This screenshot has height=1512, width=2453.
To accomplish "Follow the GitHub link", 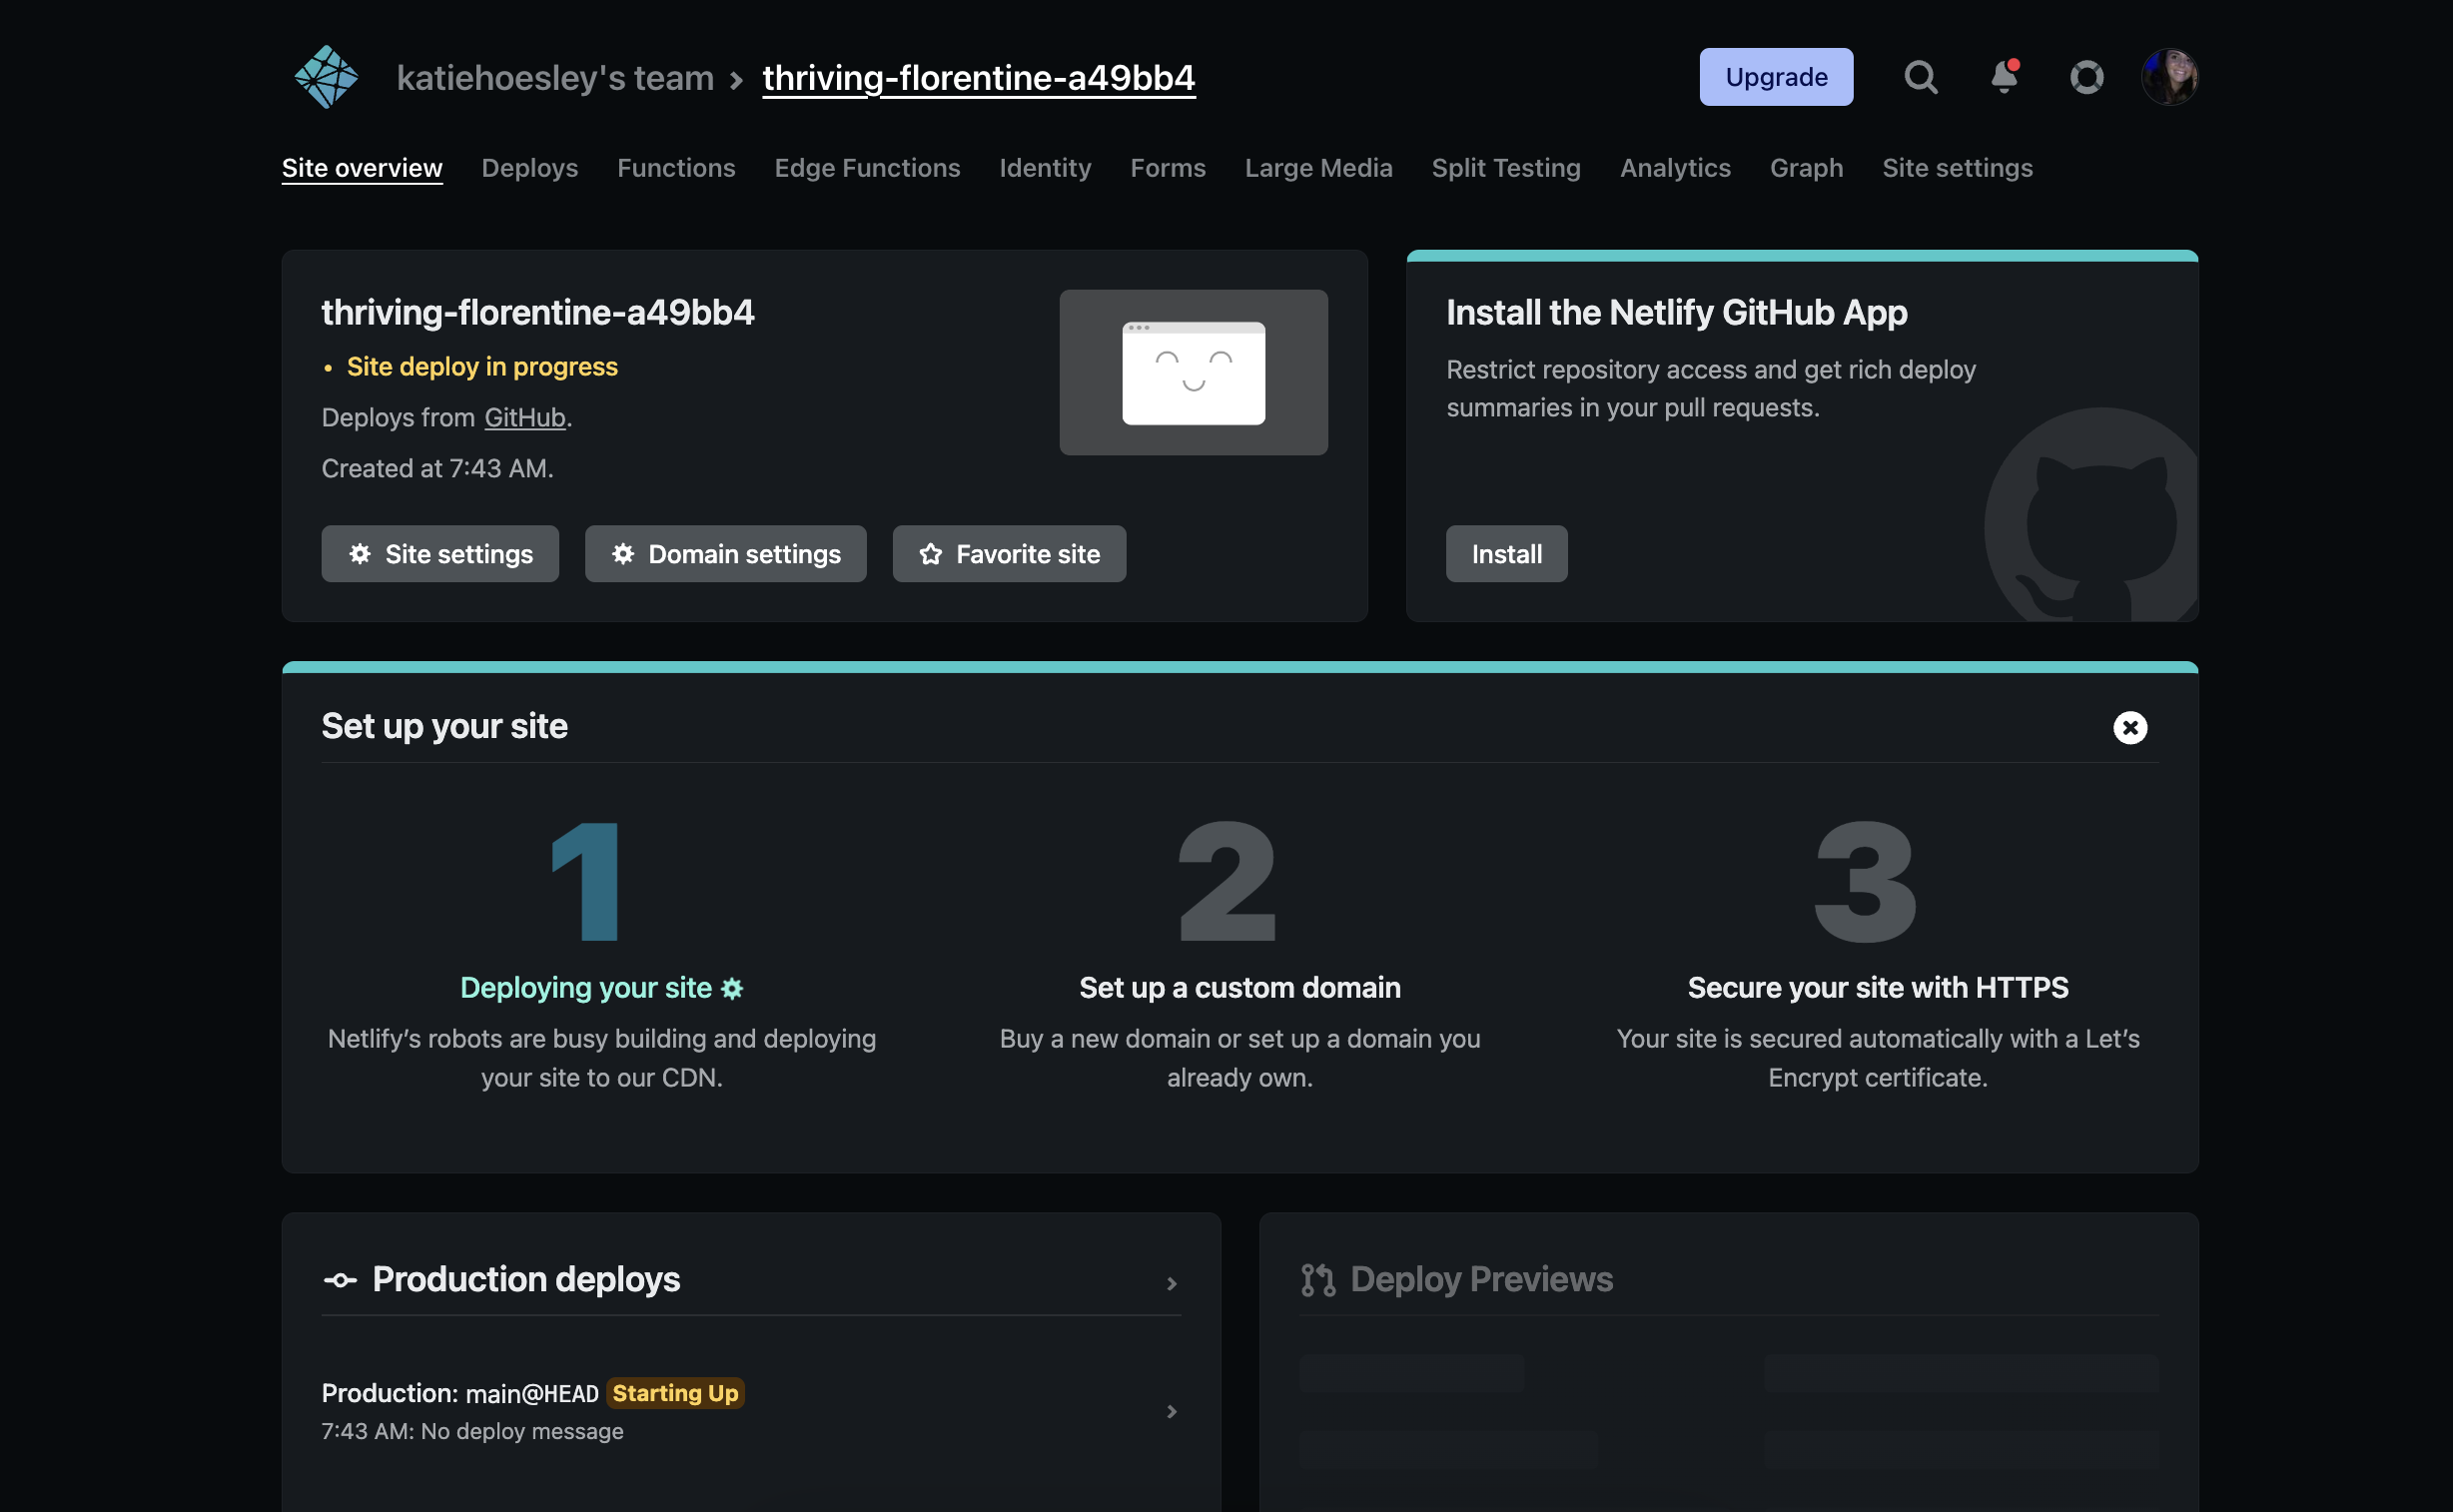I will click(x=525, y=418).
